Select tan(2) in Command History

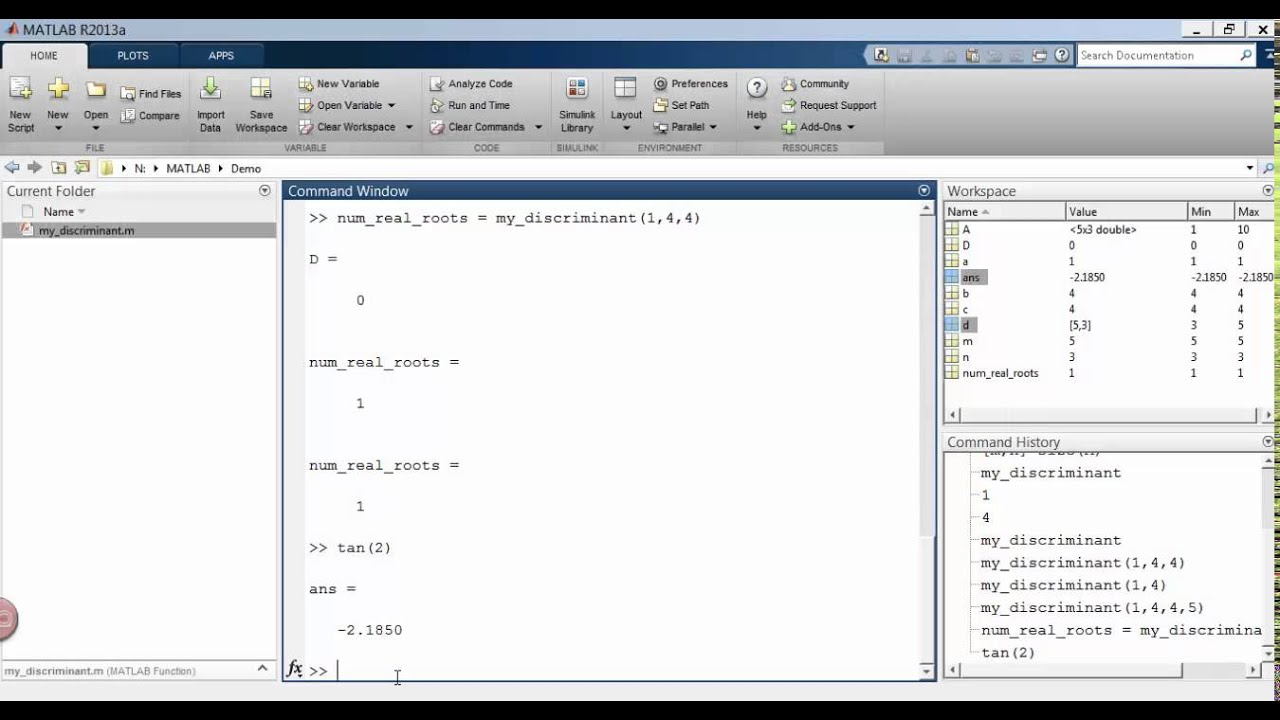[x=1008, y=653]
